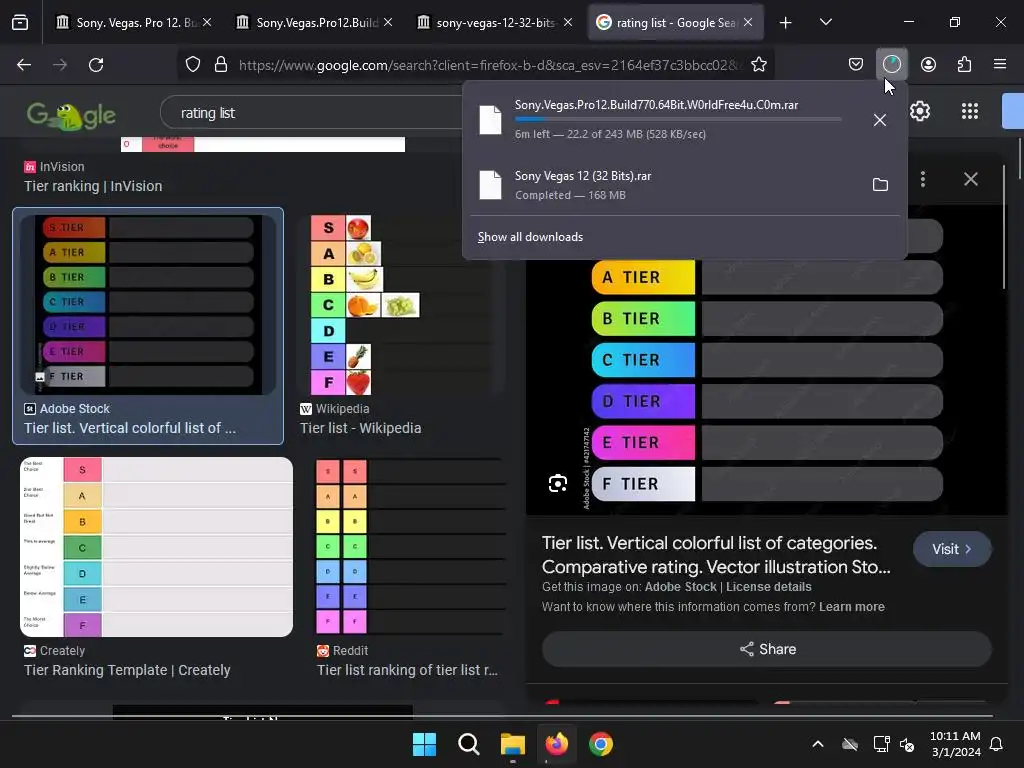The height and width of the screenshot is (768, 1024).
Task: Open the Windows Start menu
Action: pyautogui.click(x=424, y=744)
